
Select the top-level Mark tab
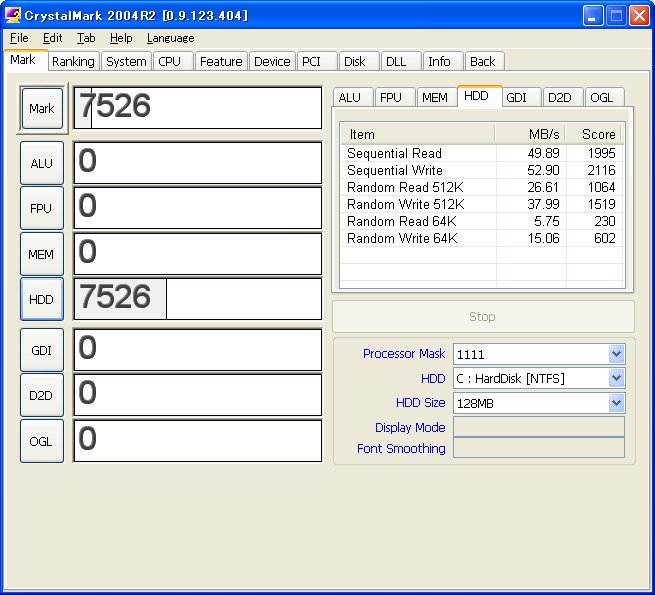point(25,60)
